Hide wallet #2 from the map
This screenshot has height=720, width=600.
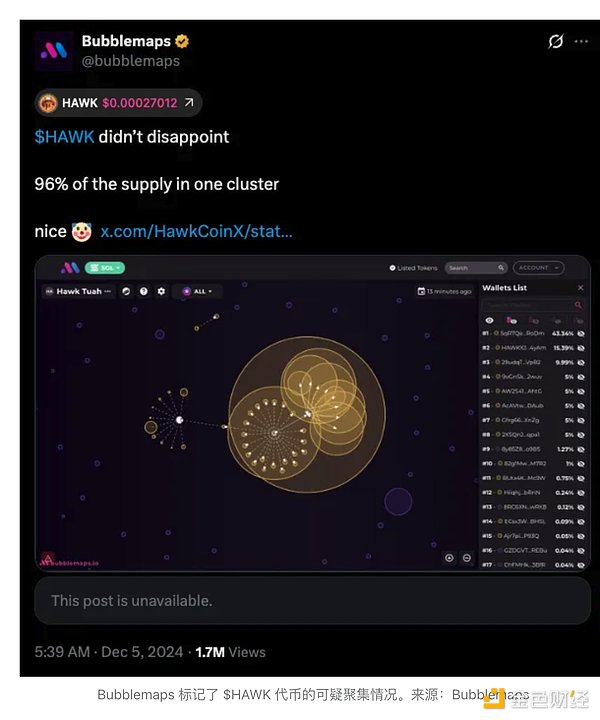click(581, 347)
